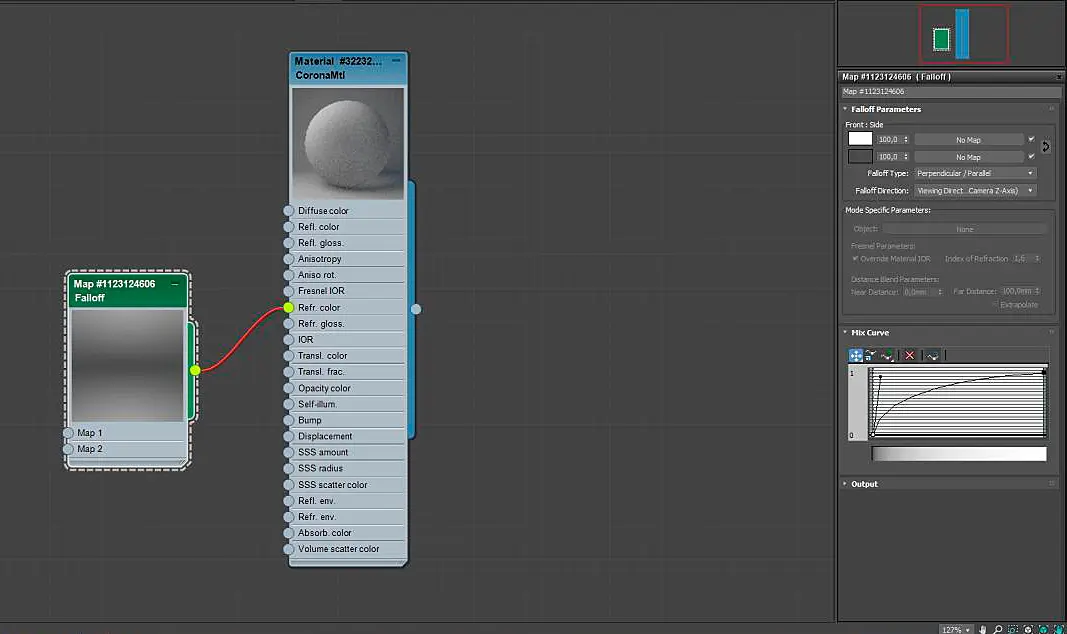Toggle the first map enable checkbox
Viewport: 1067px width, 634px height.
pyautogui.click(x=1031, y=139)
